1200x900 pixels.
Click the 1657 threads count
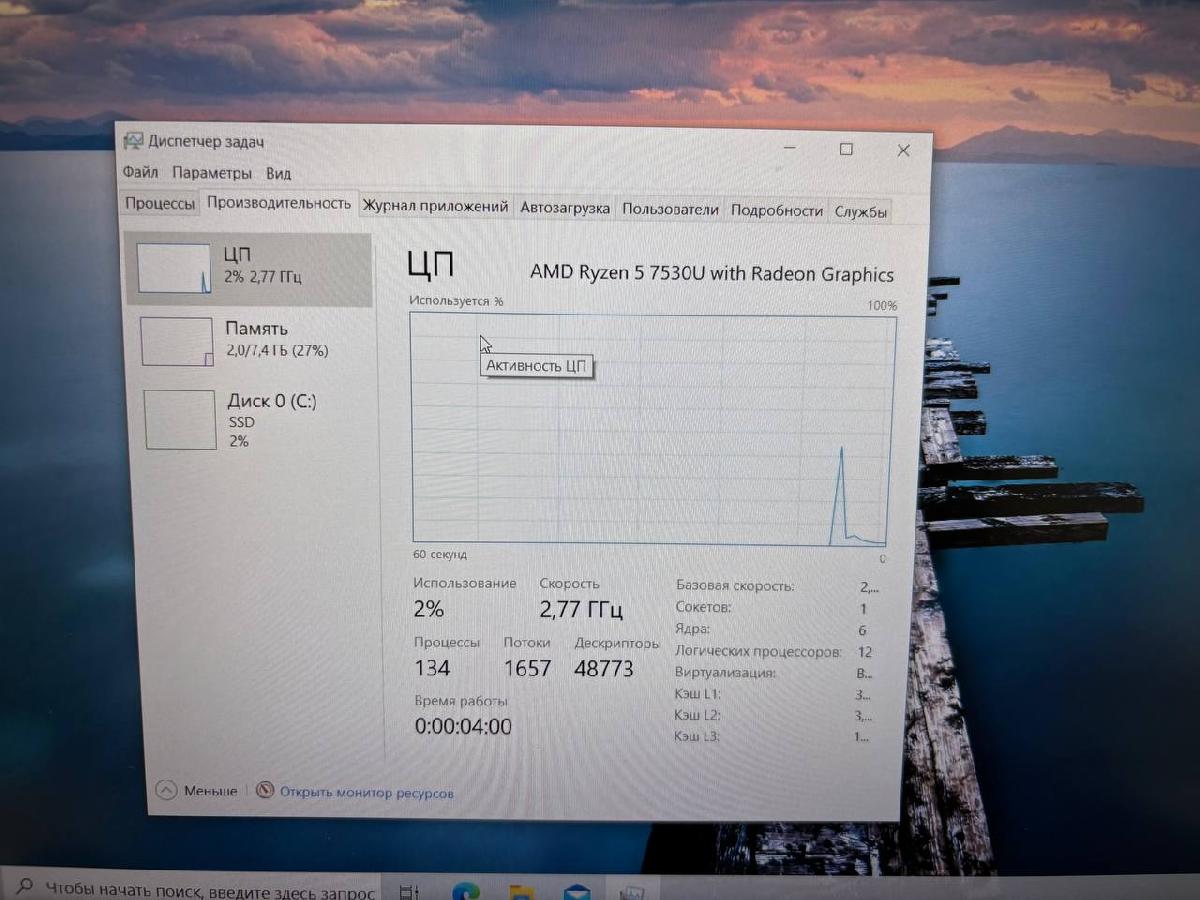click(x=527, y=668)
